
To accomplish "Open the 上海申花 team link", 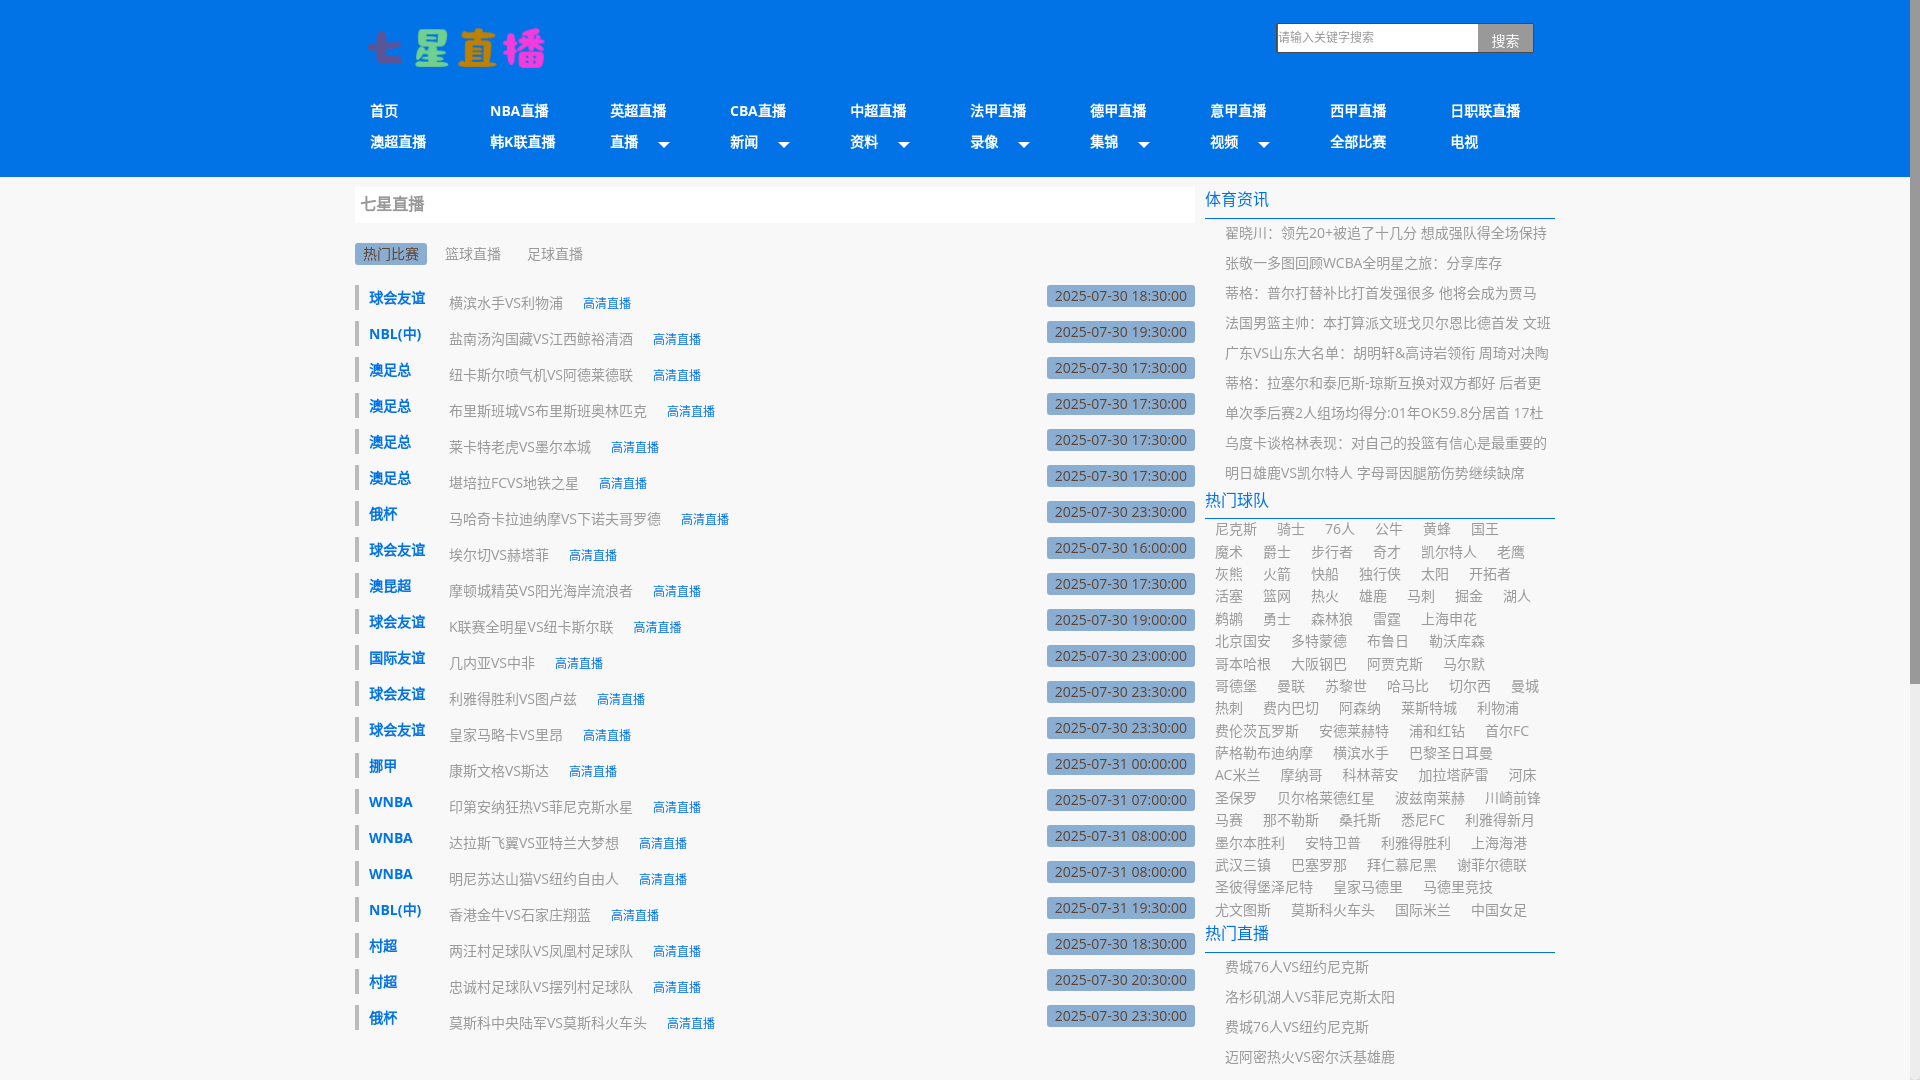I will [1449, 619].
